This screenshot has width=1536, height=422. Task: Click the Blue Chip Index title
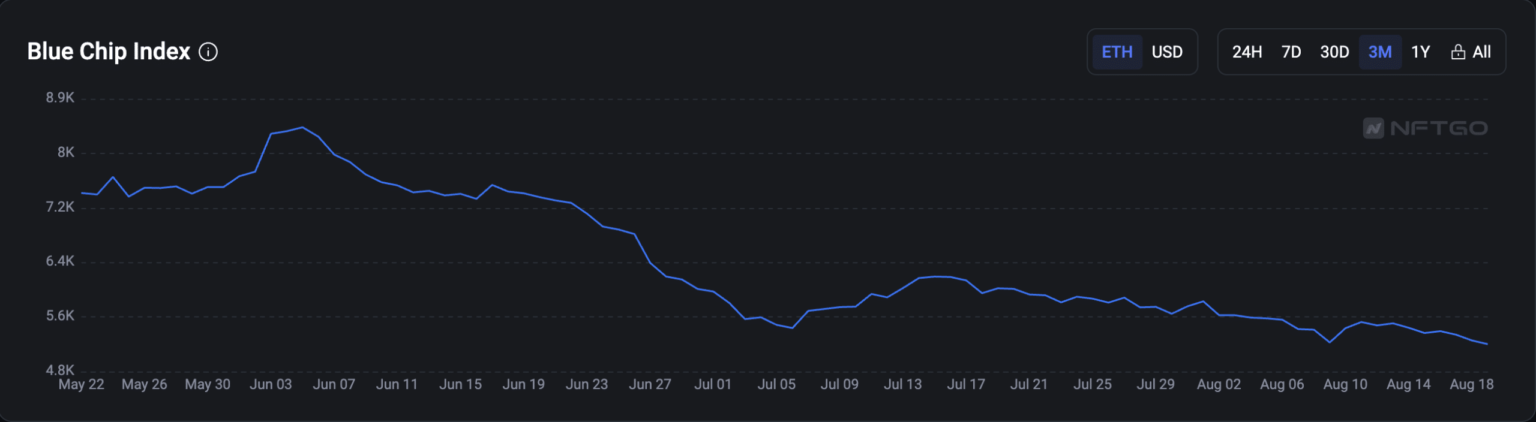[x=108, y=52]
